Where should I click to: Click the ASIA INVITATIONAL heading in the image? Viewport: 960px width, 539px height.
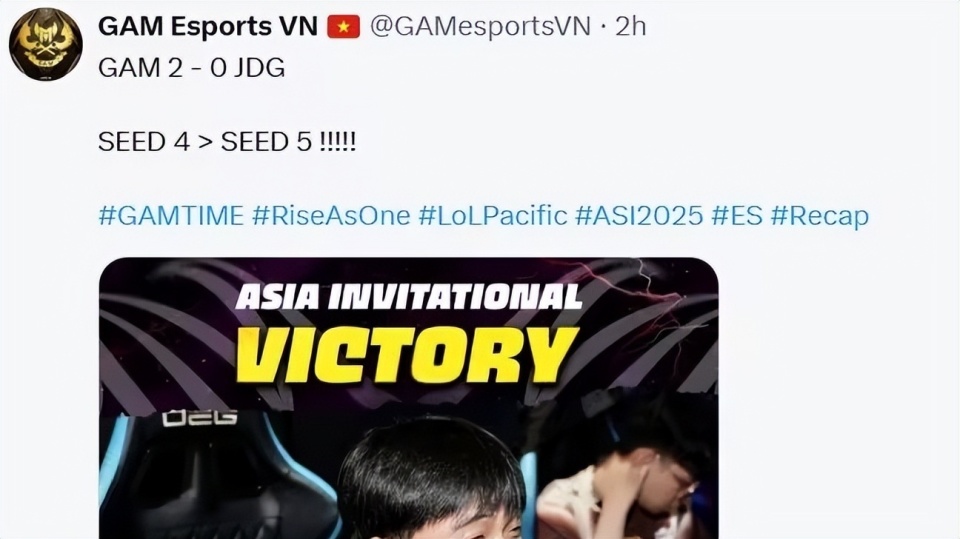[x=408, y=298]
